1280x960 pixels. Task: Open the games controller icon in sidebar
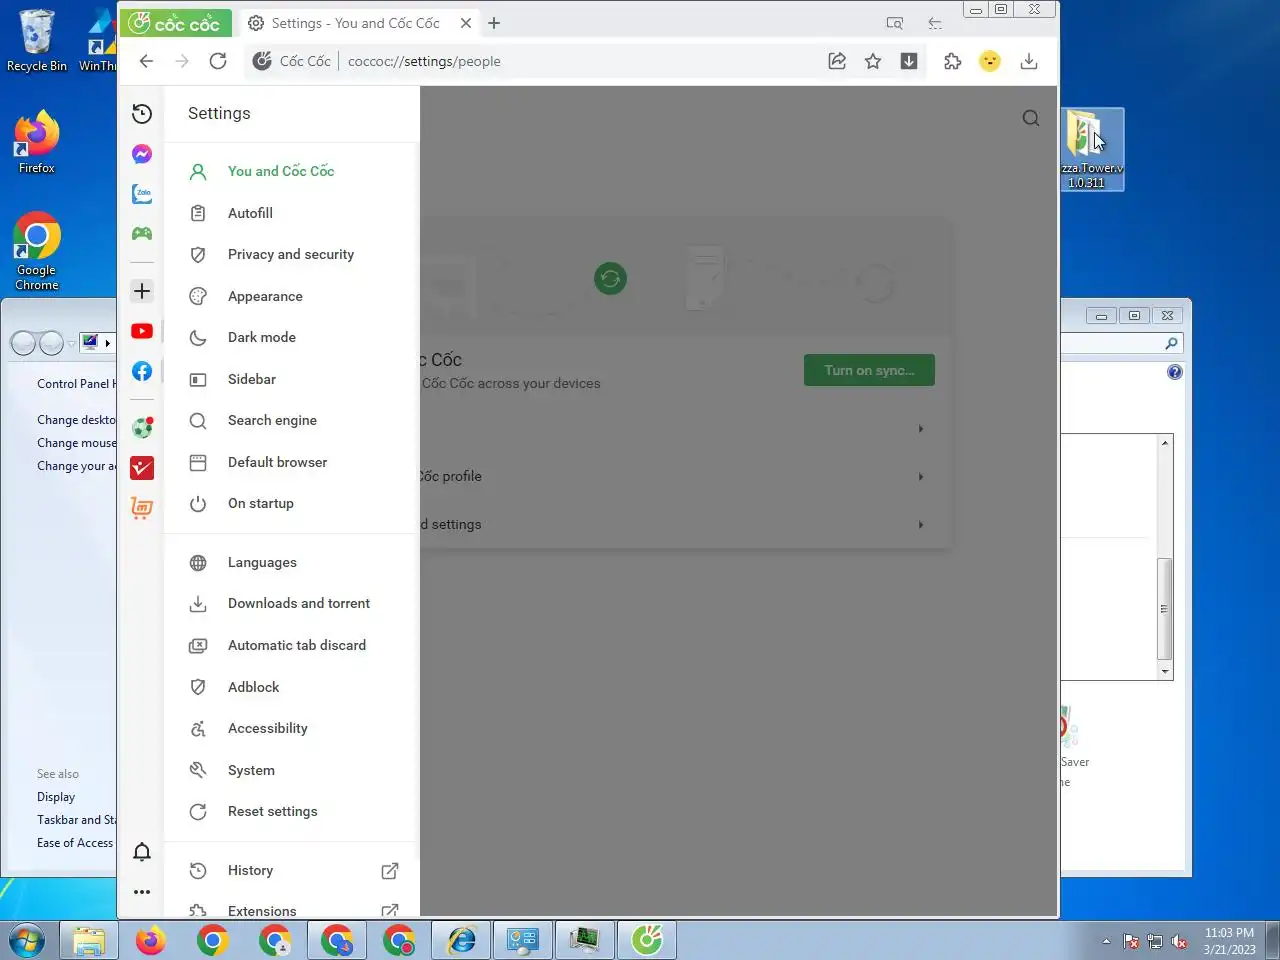coord(142,234)
